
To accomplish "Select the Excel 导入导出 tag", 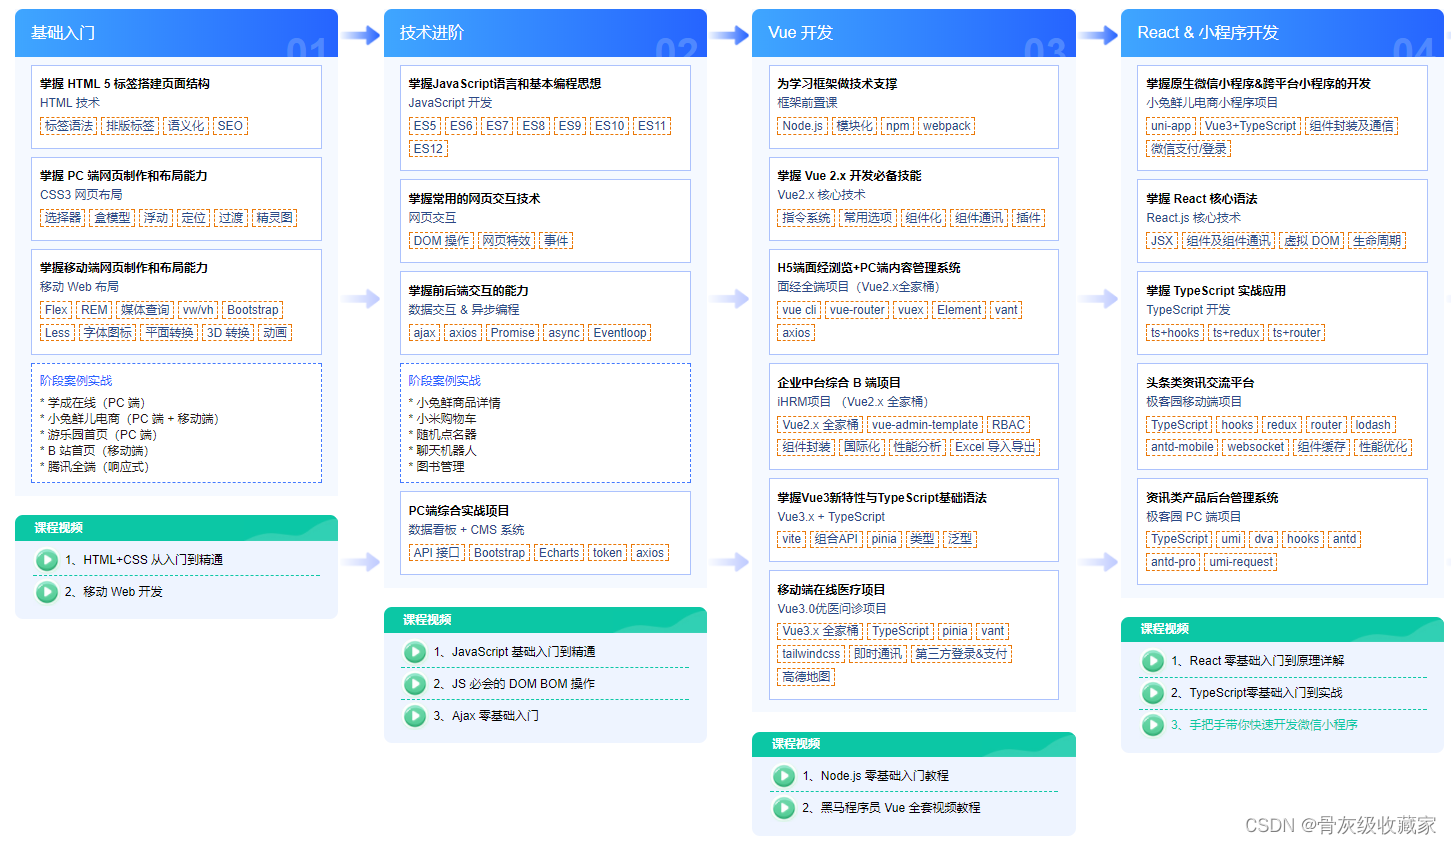I will [x=995, y=447].
